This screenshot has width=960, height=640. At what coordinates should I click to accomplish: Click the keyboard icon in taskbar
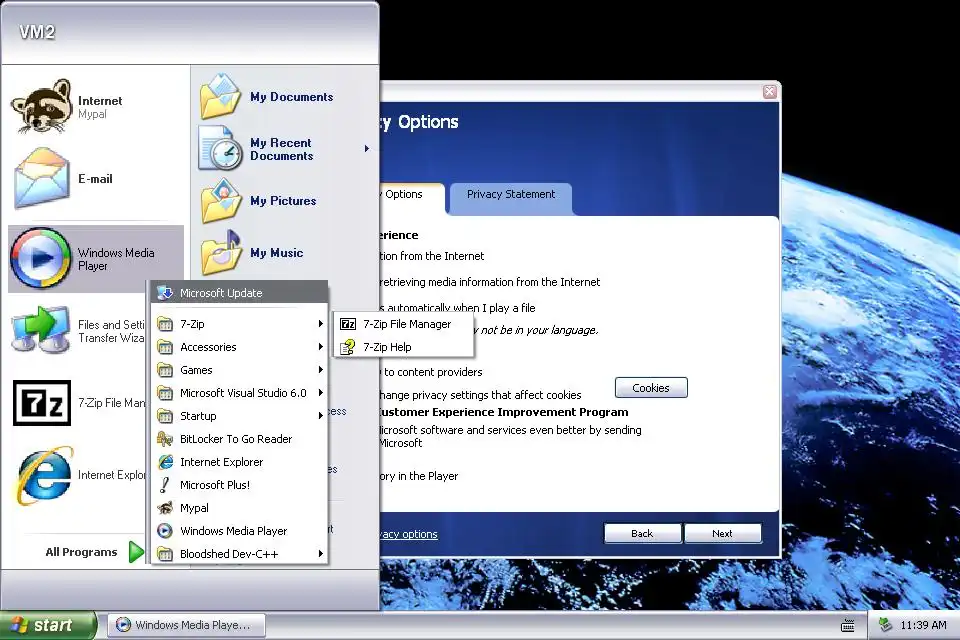[848, 625]
